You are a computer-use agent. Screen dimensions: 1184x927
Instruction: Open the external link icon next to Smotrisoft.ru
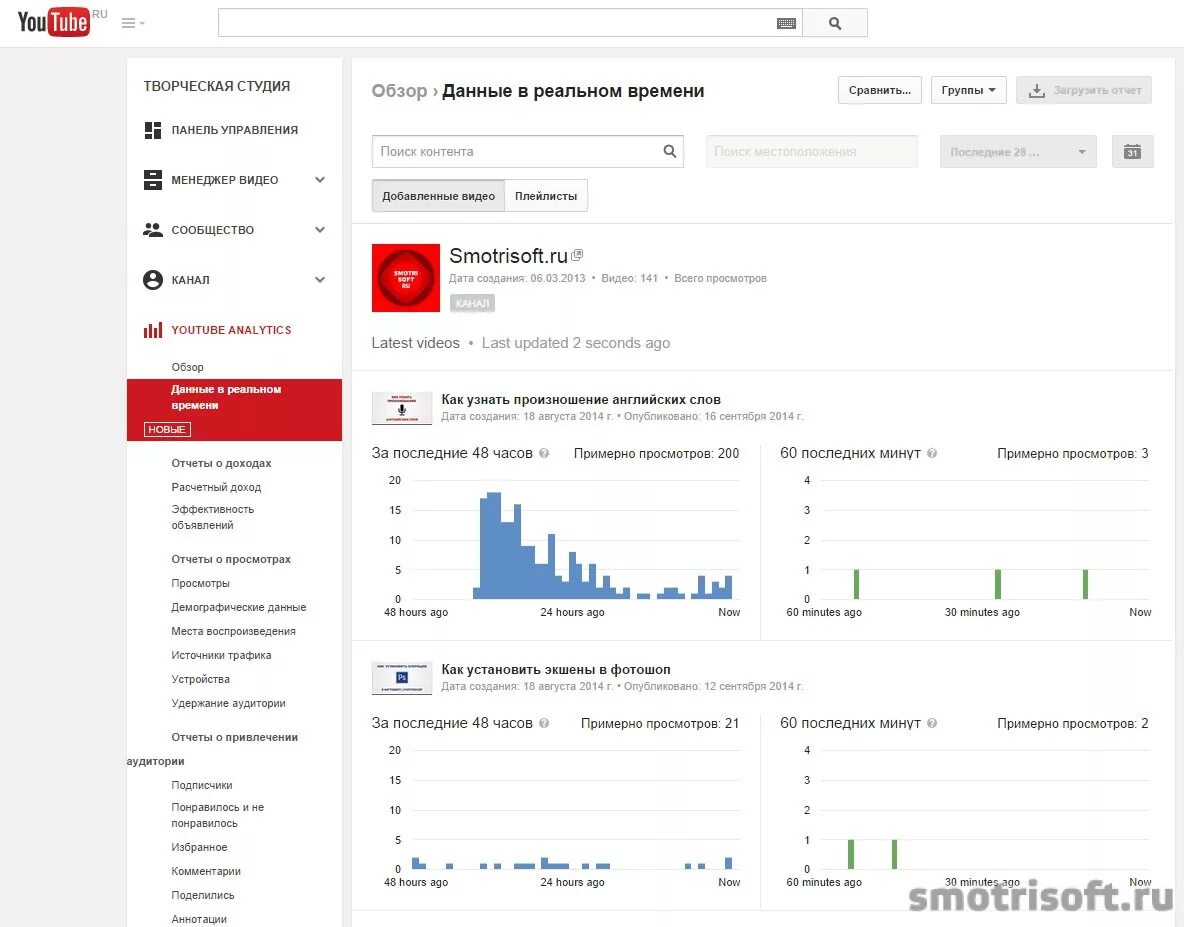(578, 255)
